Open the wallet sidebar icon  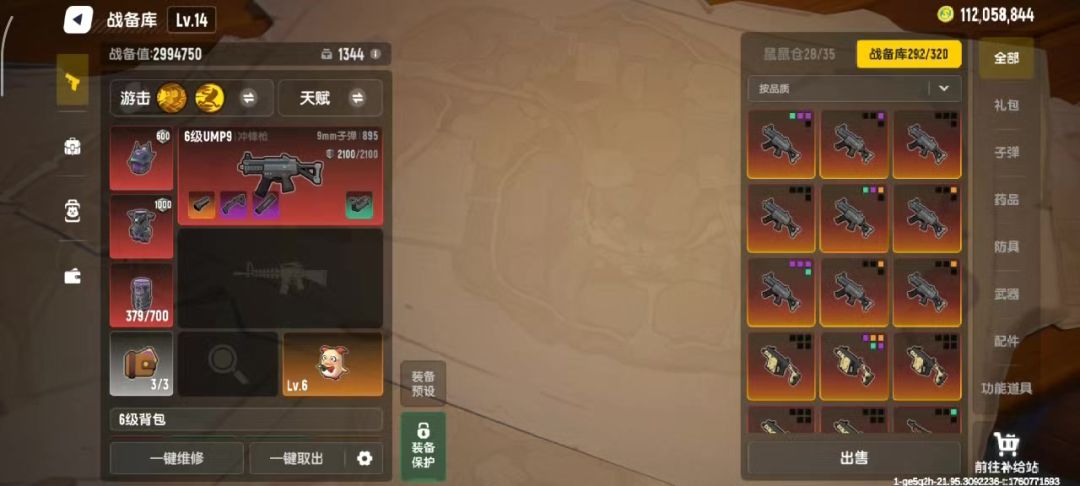(x=72, y=276)
